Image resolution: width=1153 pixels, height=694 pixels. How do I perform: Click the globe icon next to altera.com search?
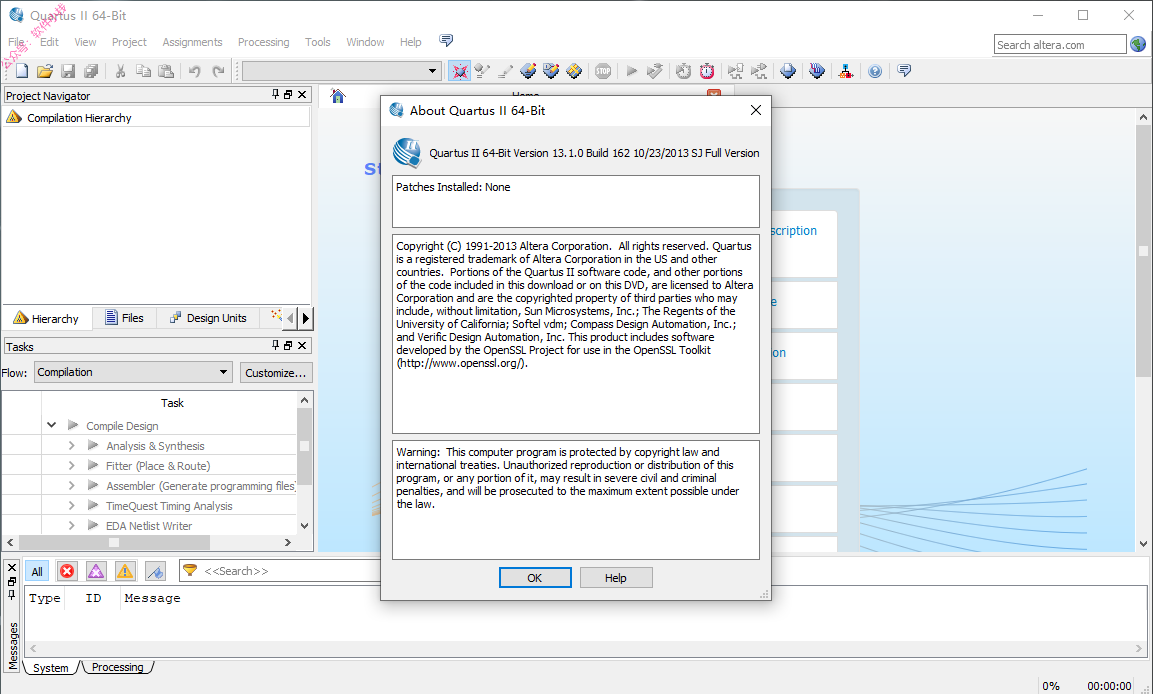[1138, 44]
